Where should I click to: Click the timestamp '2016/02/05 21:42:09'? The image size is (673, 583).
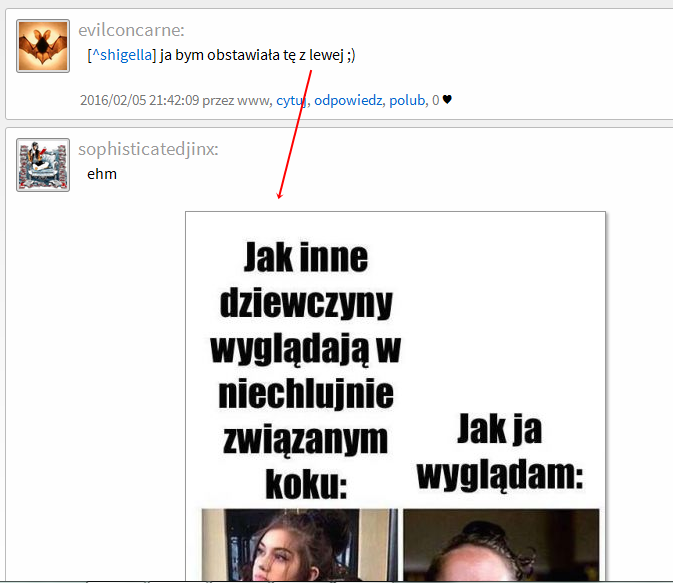pyautogui.click(x=139, y=100)
